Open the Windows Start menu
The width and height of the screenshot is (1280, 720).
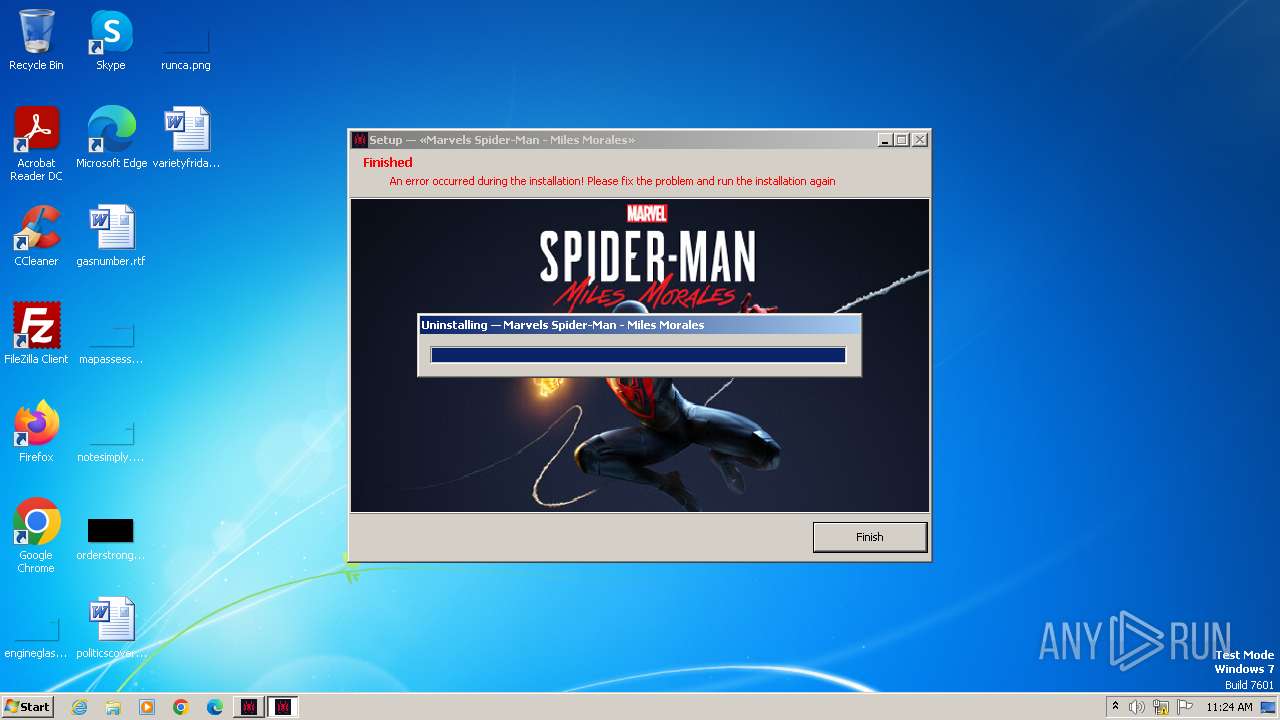(28, 707)
